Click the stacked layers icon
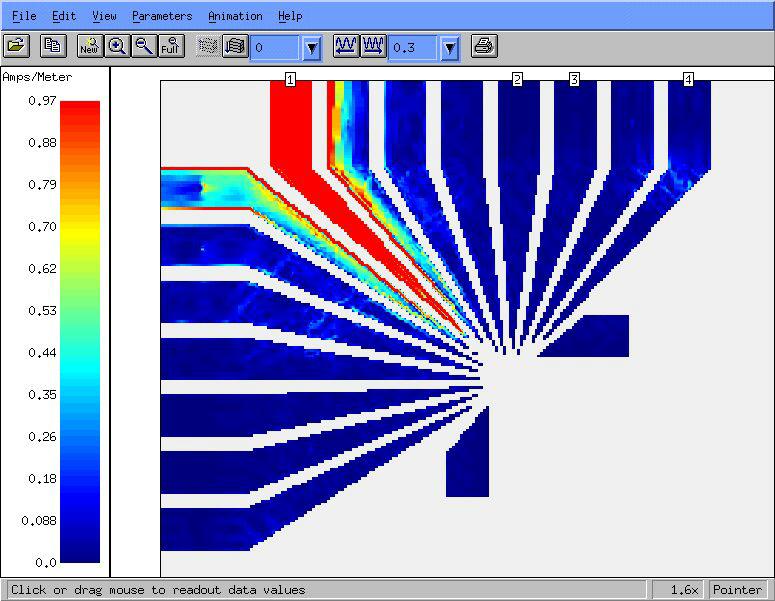 coord(234,46)
